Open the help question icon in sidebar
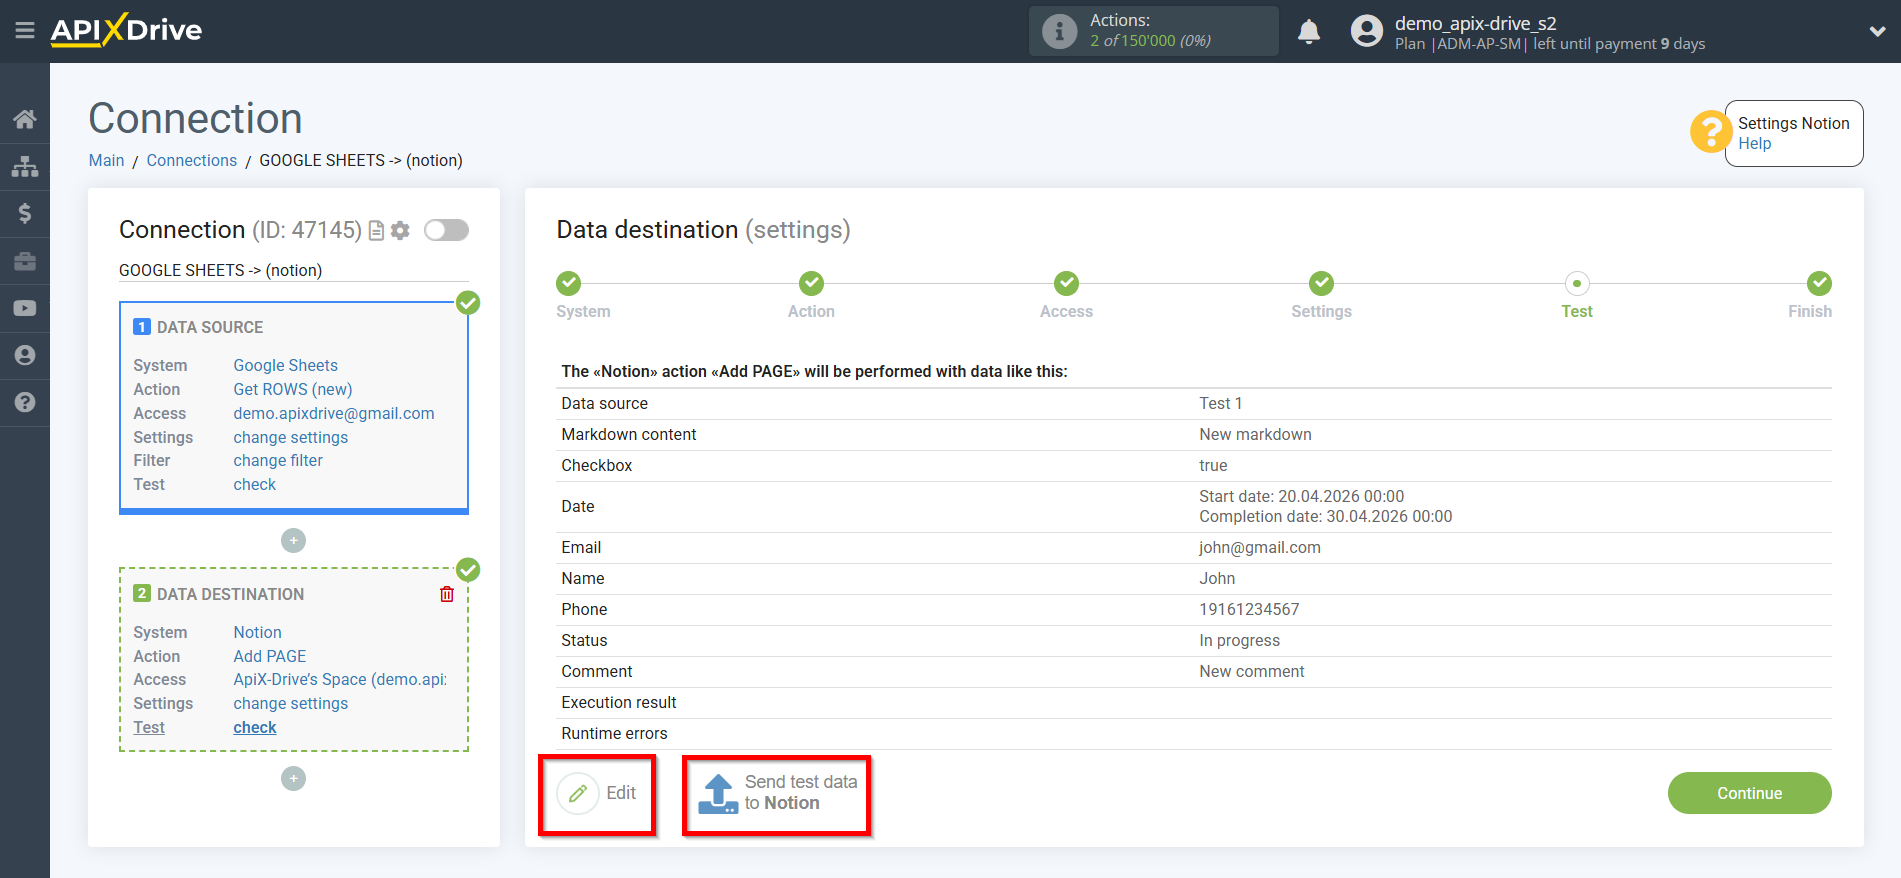Screen dimensions: 1901x878 tap(25, 402)
